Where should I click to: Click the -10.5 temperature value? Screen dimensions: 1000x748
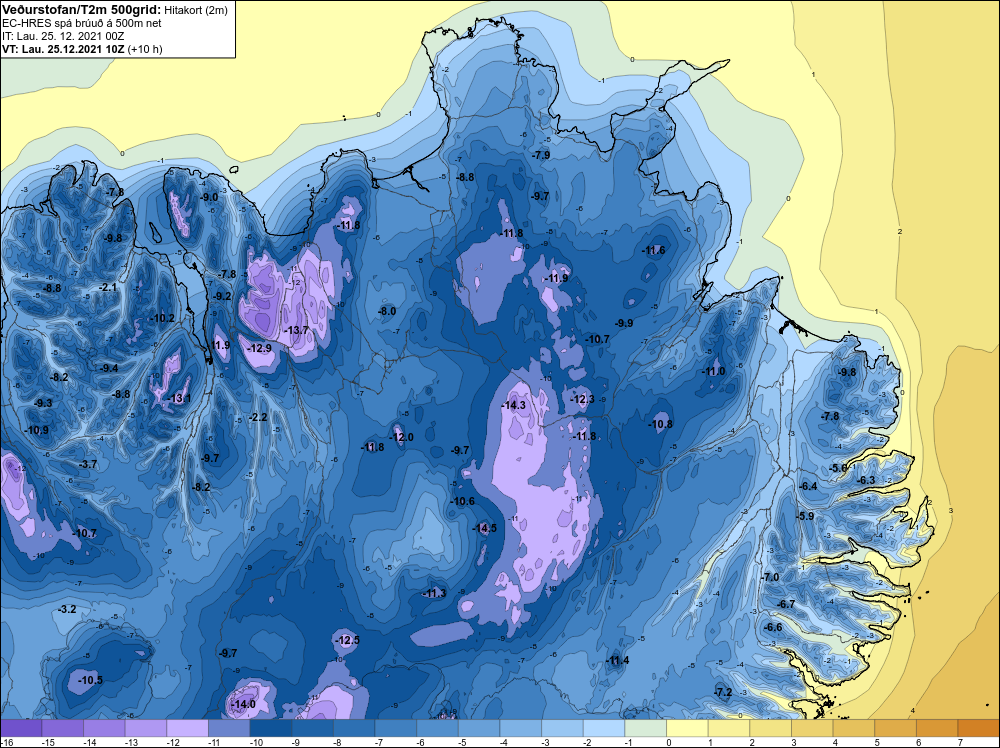click(91, 680)
